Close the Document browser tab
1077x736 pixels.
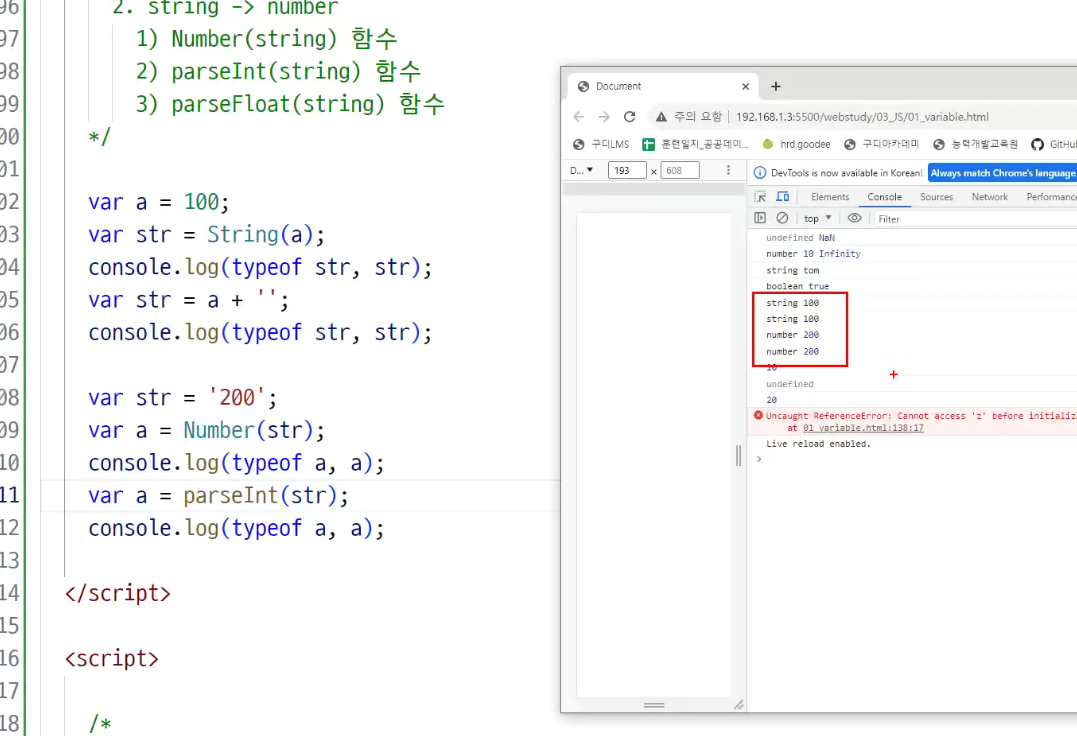click(x=745, y=87)
